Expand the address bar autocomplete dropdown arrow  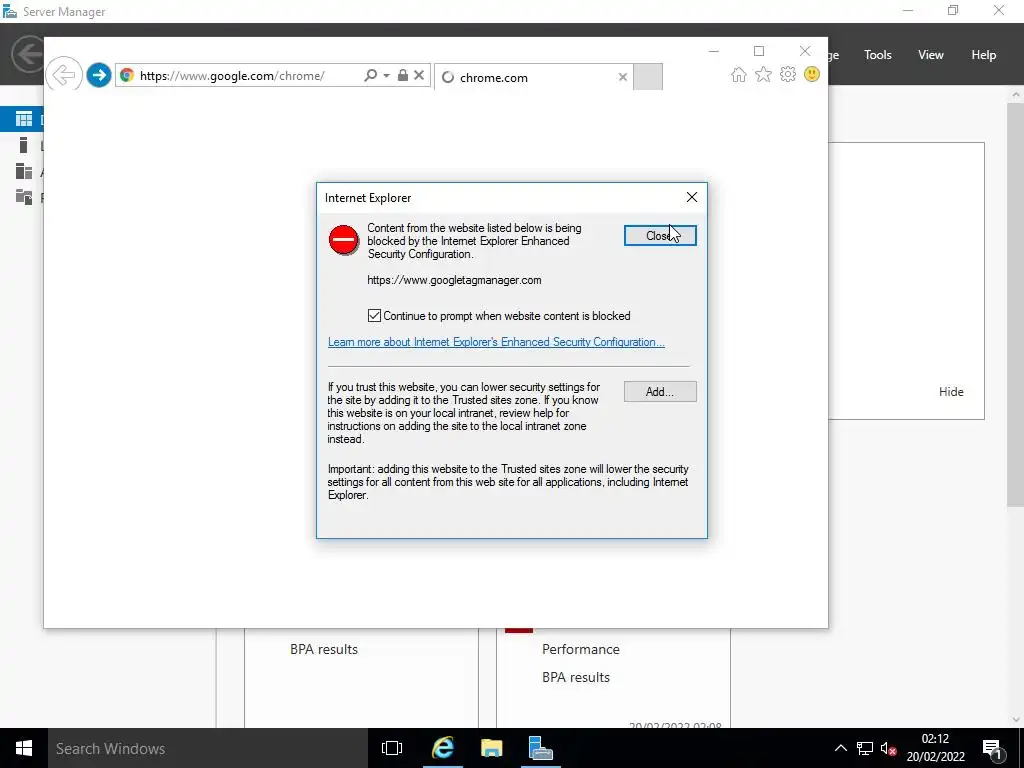click(387, 76)
